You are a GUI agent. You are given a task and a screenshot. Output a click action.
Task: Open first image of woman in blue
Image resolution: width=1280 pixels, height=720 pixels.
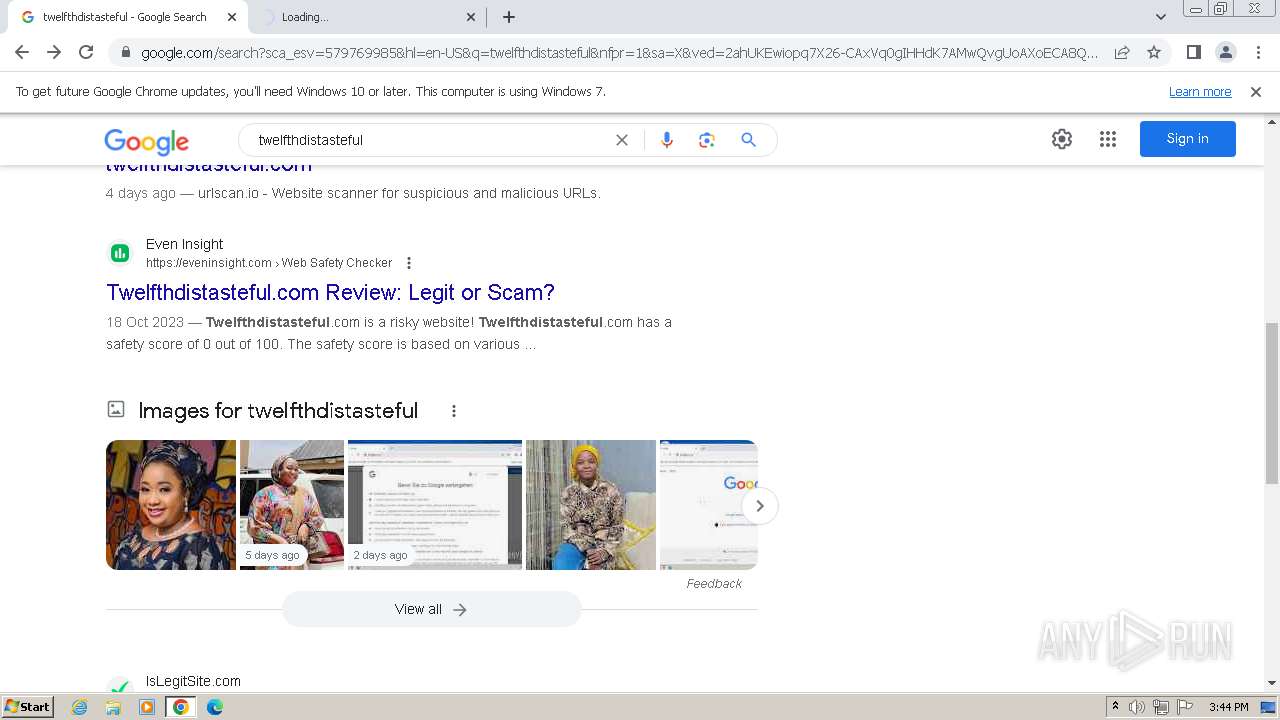tap(171, 505)
